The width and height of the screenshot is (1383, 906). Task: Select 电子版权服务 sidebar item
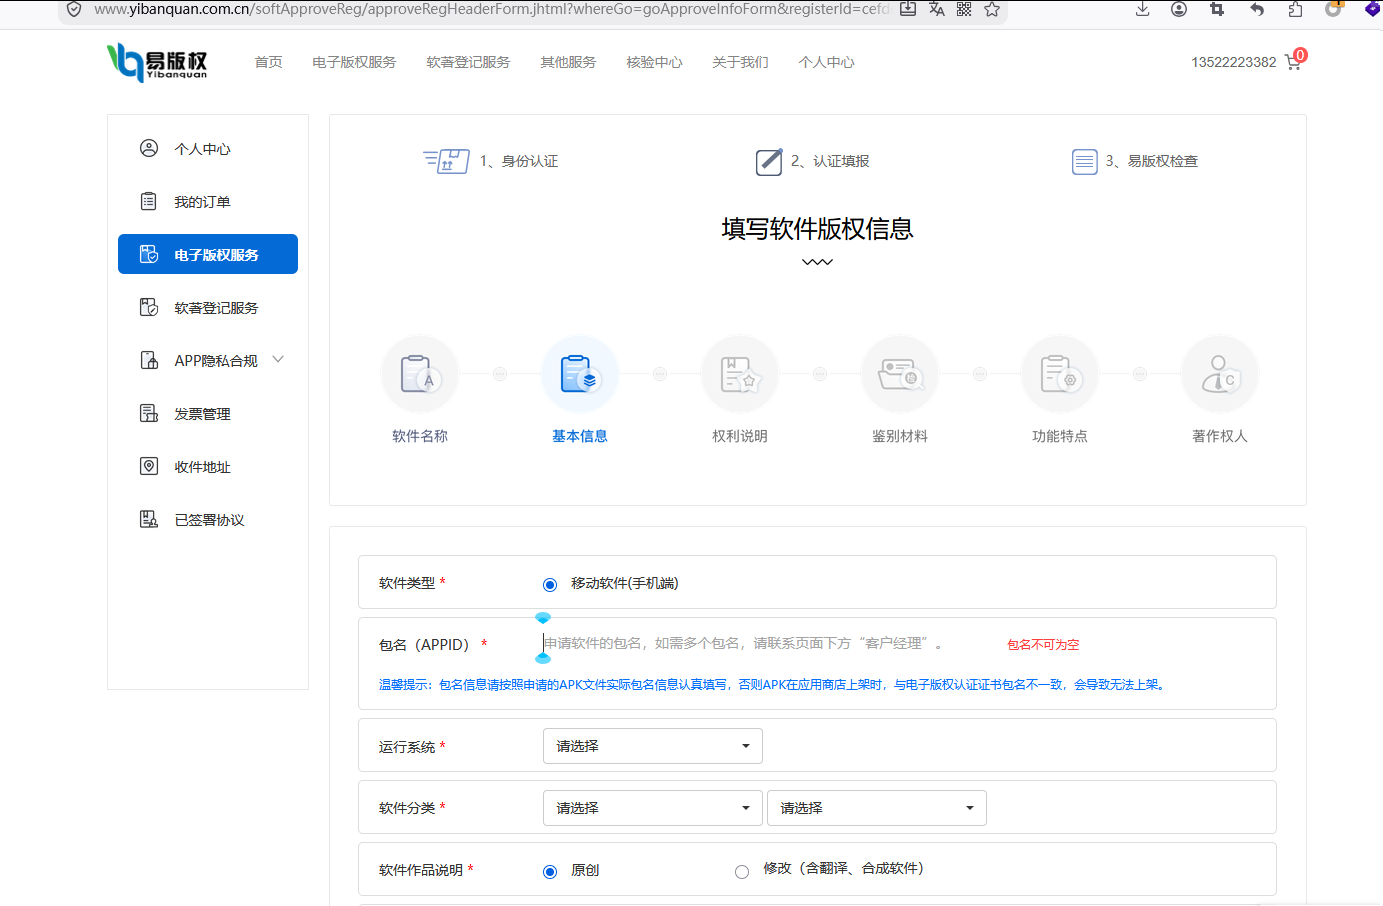(x=208, y=254)
